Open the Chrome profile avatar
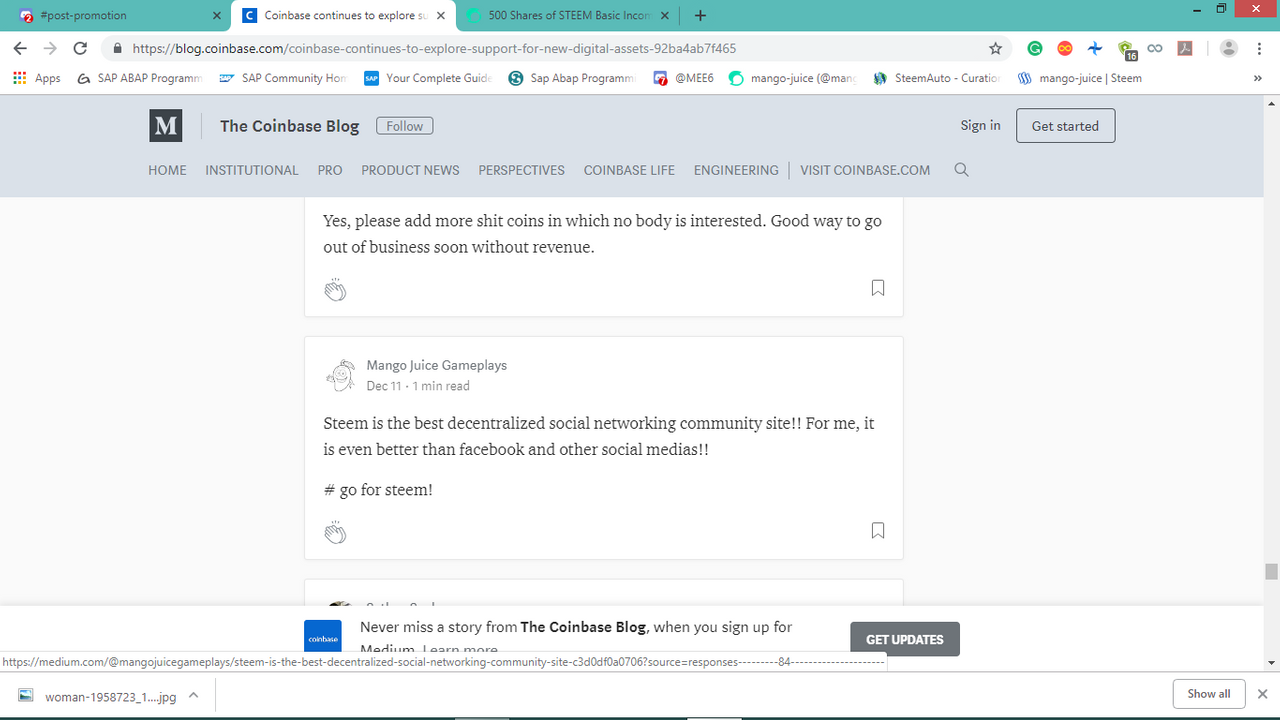1280x720 pixels. [1229, 48]
